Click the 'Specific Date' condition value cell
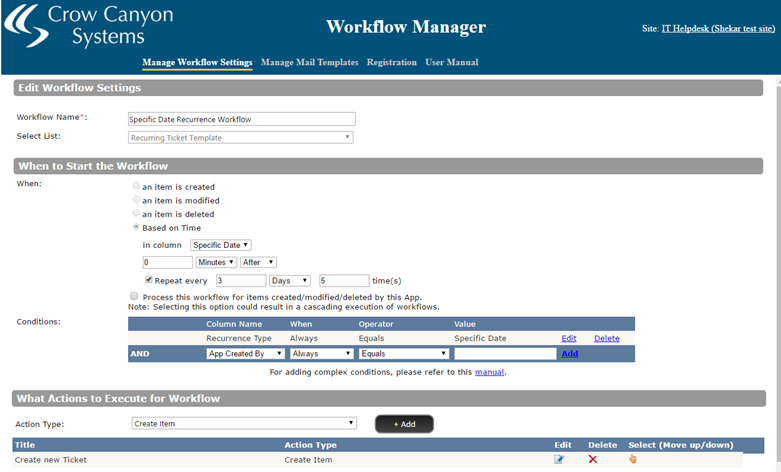 480,338
